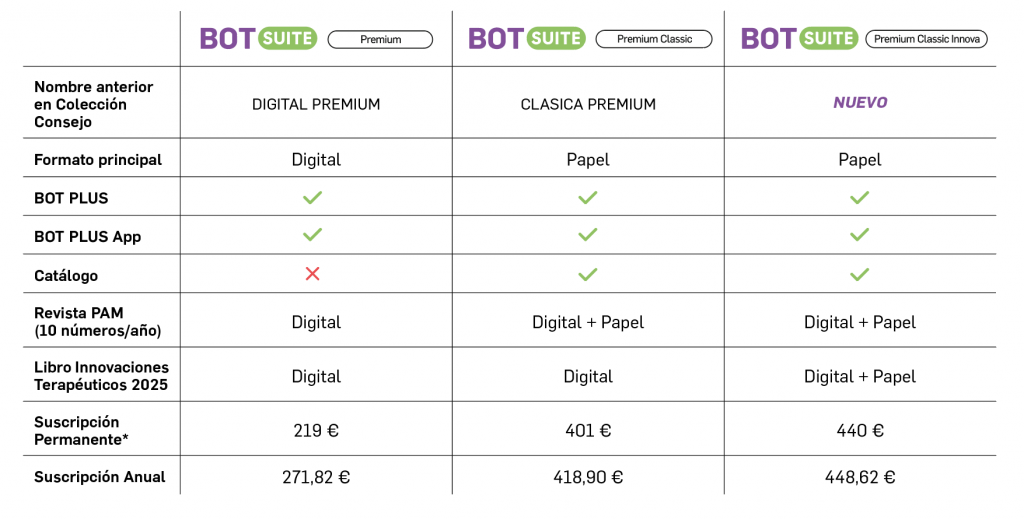
Task: Click the BOT PLUS checkmark under Premium
Action: (313, 197)
